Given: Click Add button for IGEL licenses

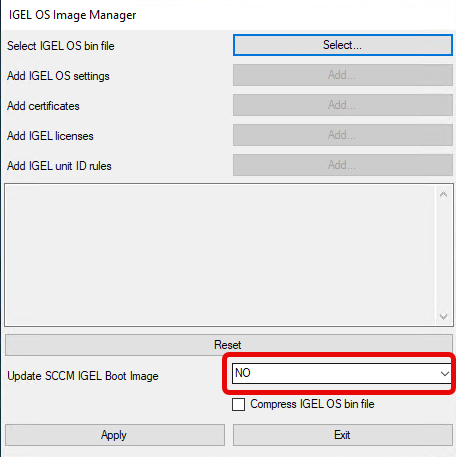Looking at the screenshot, I should pos(343,135).
